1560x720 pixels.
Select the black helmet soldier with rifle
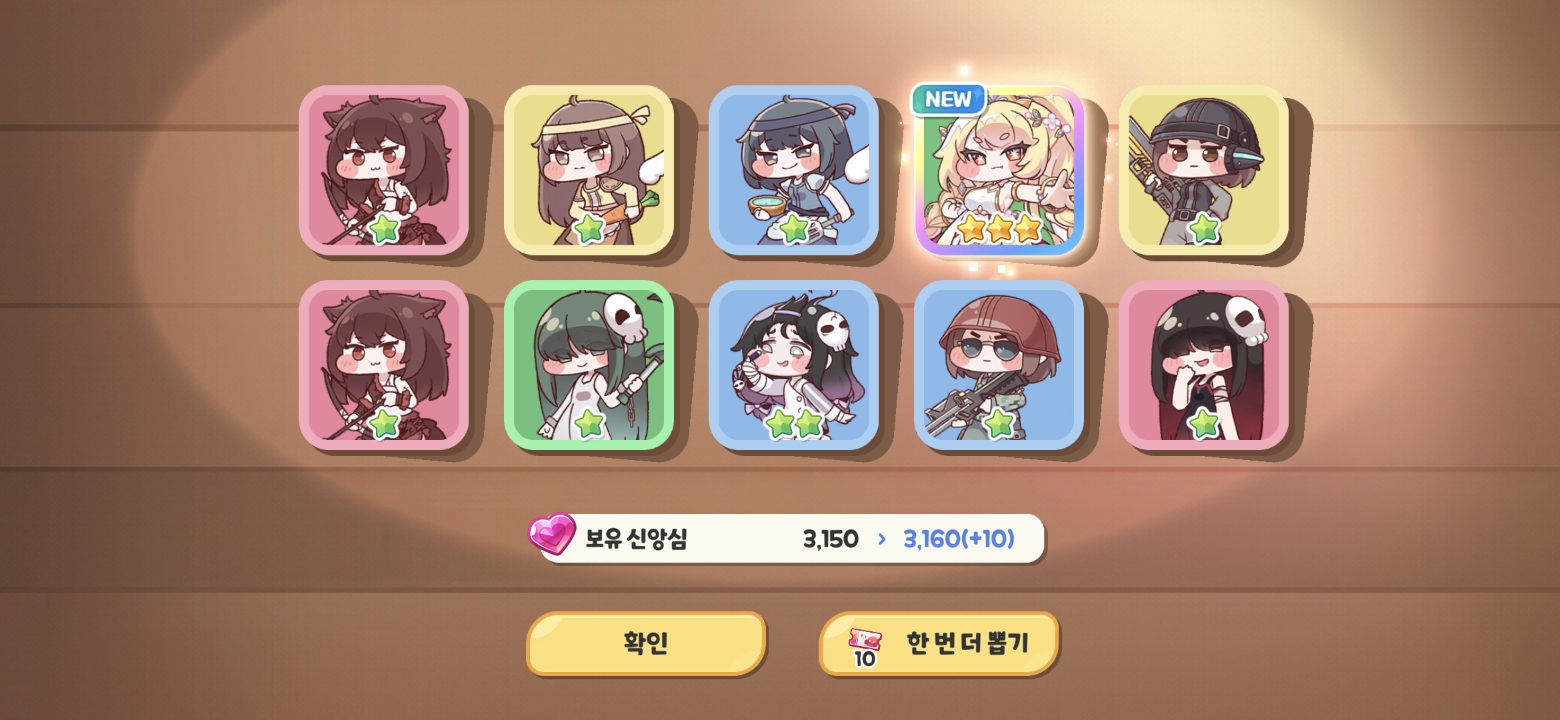coord(1204,170)
